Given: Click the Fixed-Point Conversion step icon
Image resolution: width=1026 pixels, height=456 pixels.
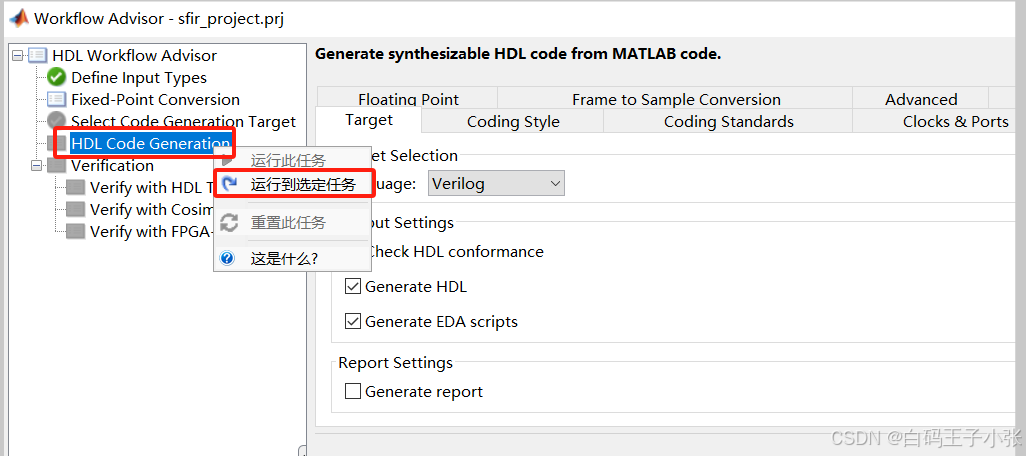Looking at the screenshot, I should pyautogui.click(x=56, y=100).
